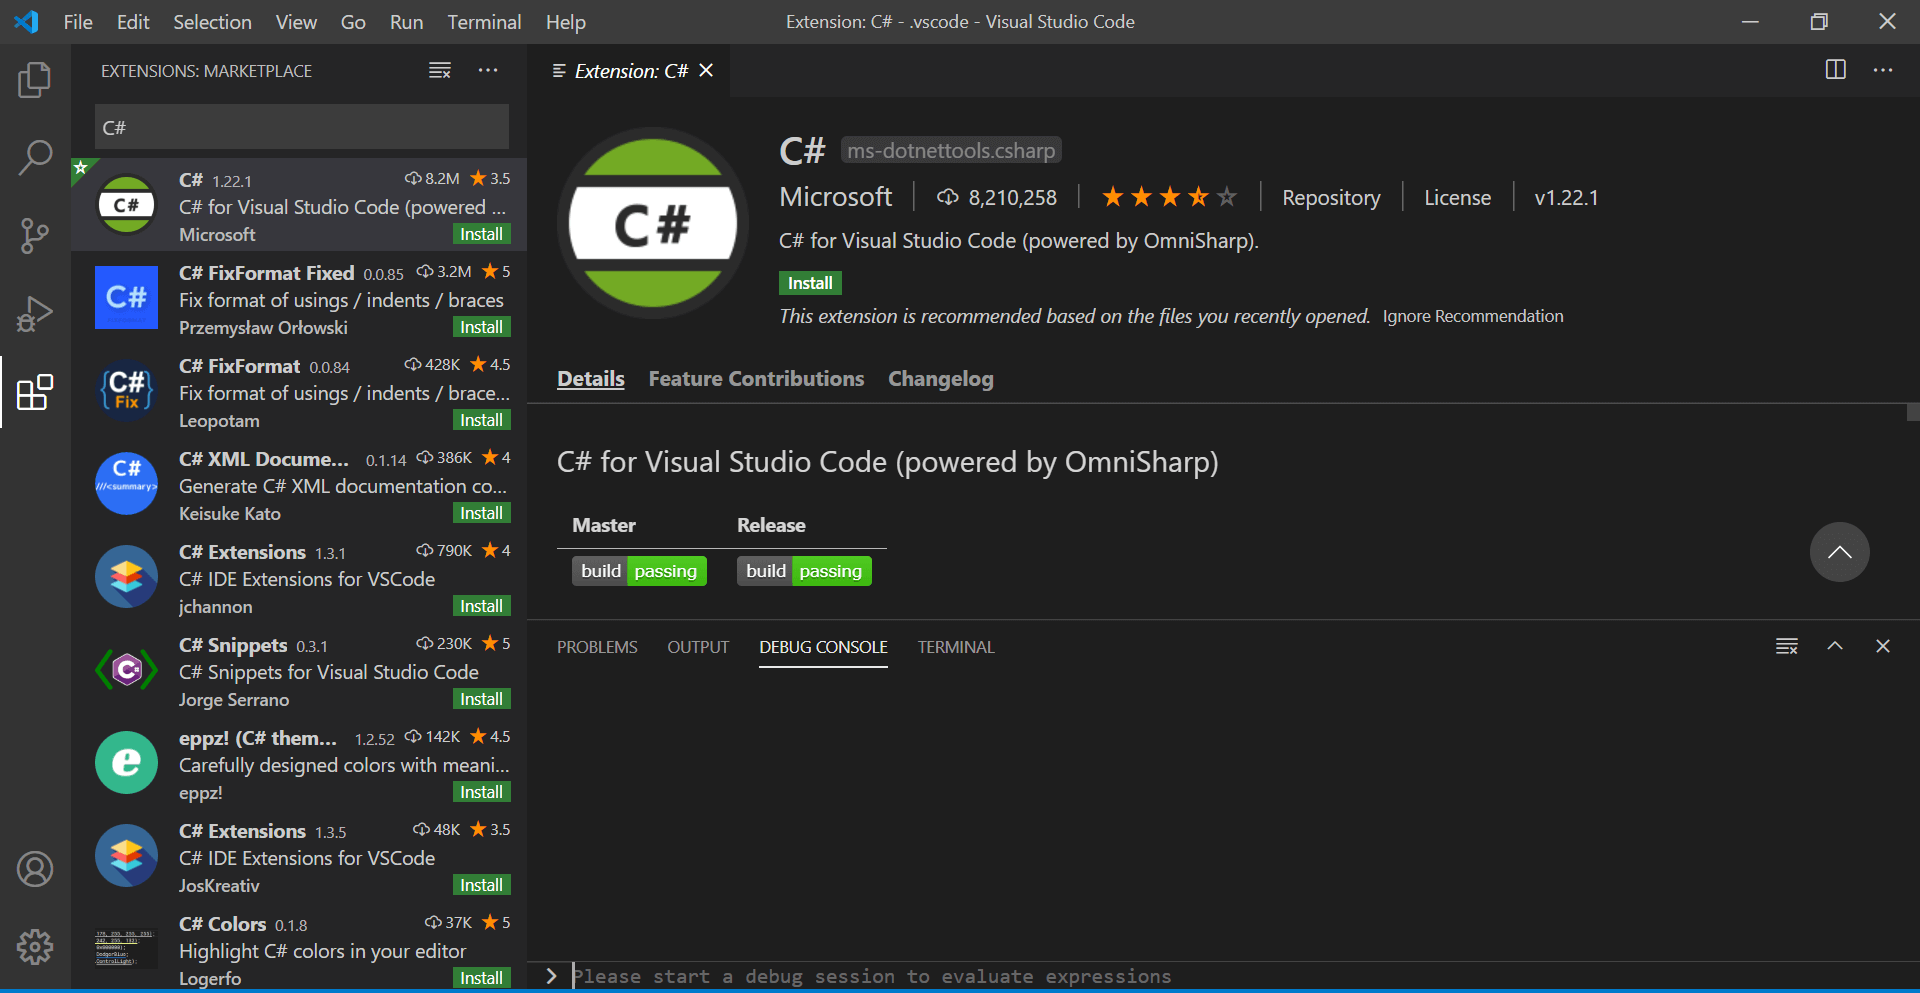The image size is (1920, 993).
Task: Open the Terminal menu
Action: coord(484,21)
